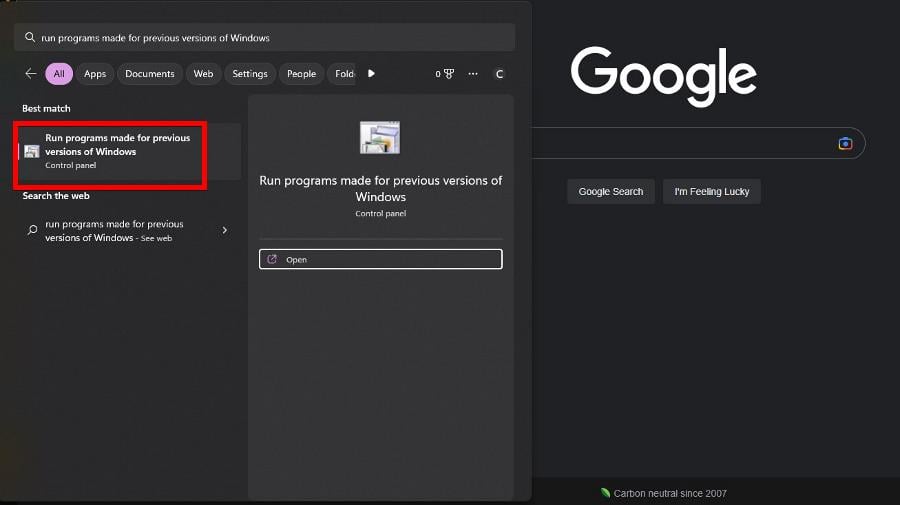Switch to the Documents filter tab
Viewport: 900px width, 505px height.
[150, 73]
